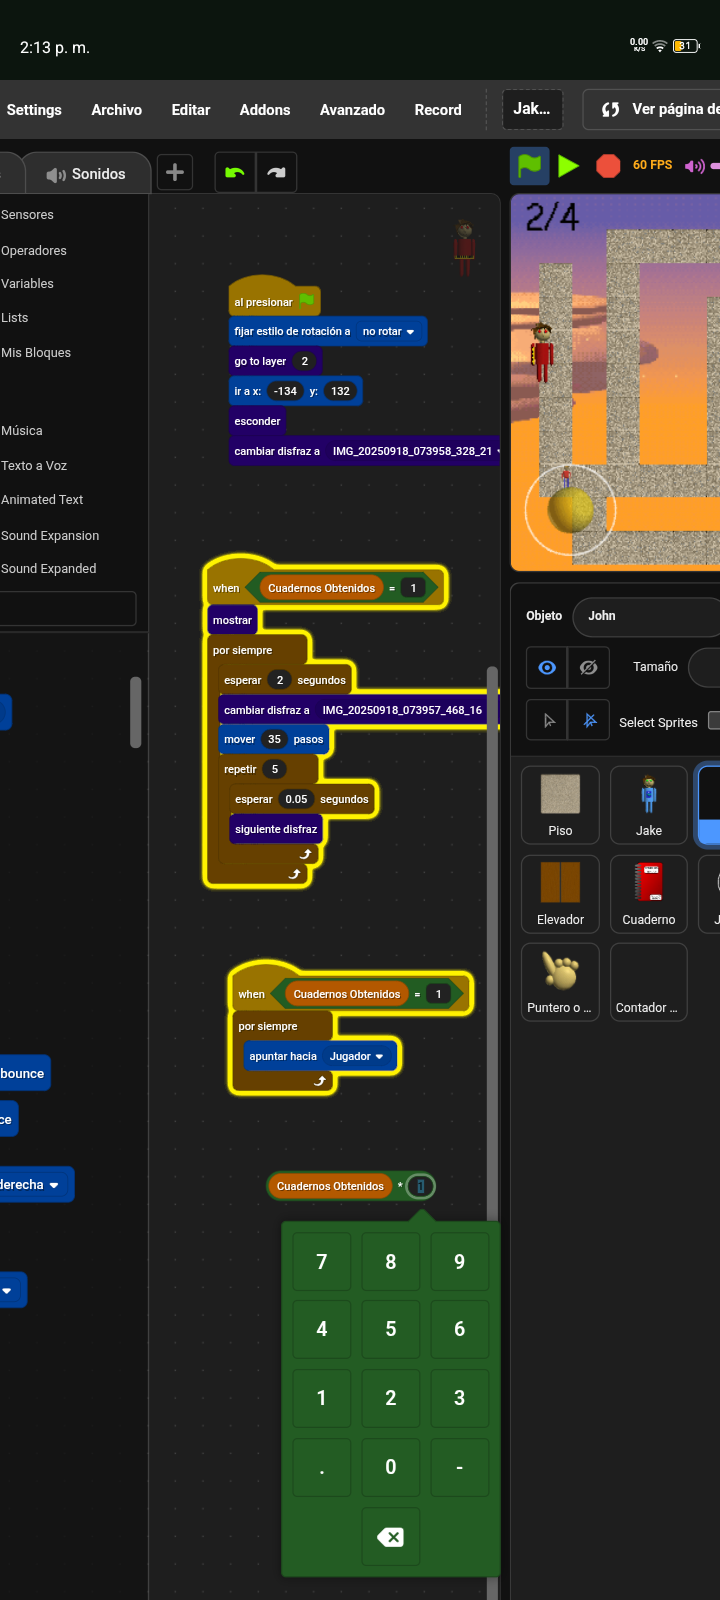Screen dimensions: 720x1600
Task: Open the Sensores block category
Action: [27, 215]
